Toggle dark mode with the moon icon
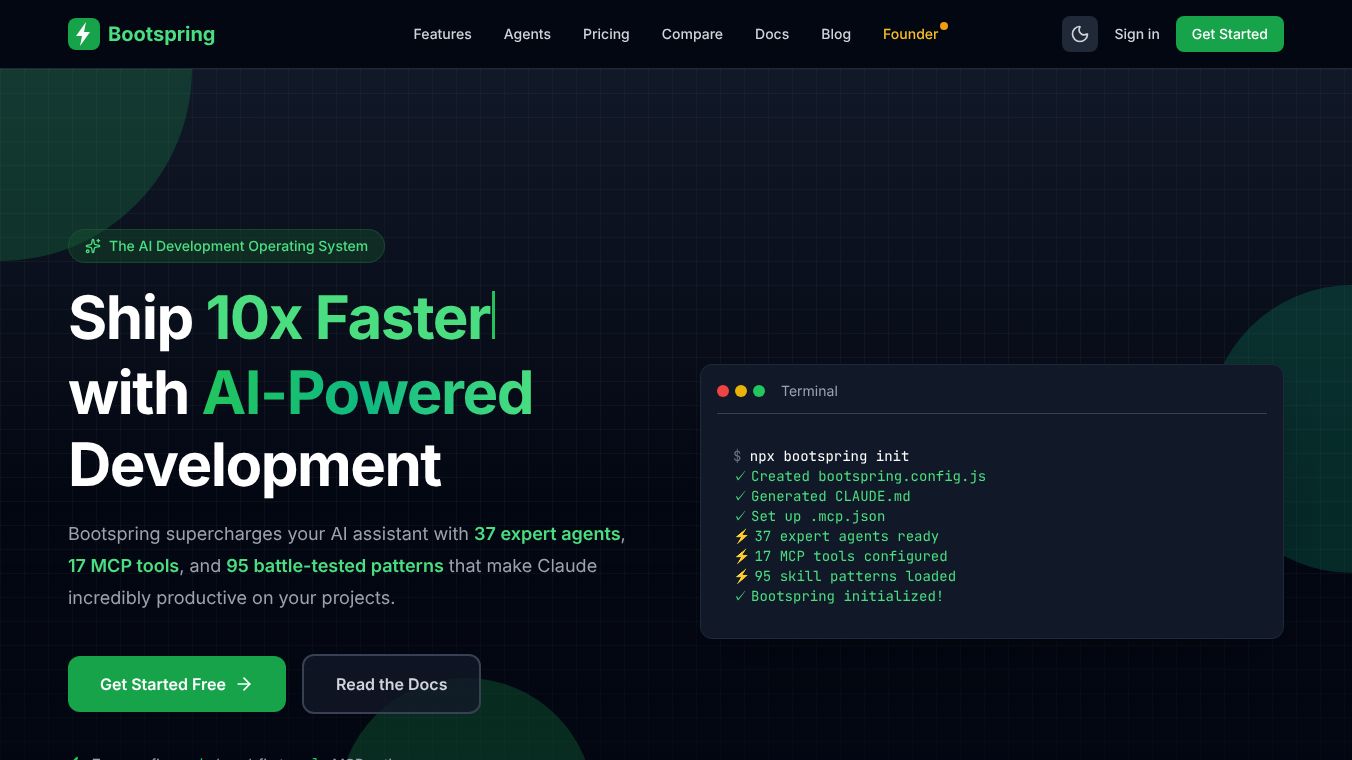The image size is (1352, 760). 1080,34
